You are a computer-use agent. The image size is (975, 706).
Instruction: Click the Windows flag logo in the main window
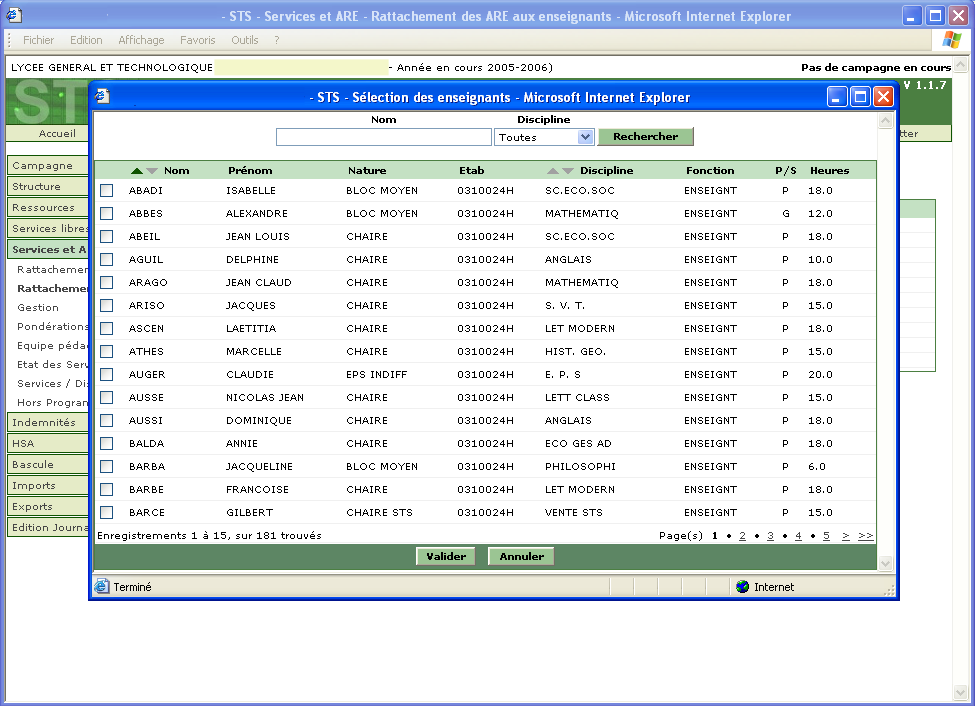coord(951,40)
